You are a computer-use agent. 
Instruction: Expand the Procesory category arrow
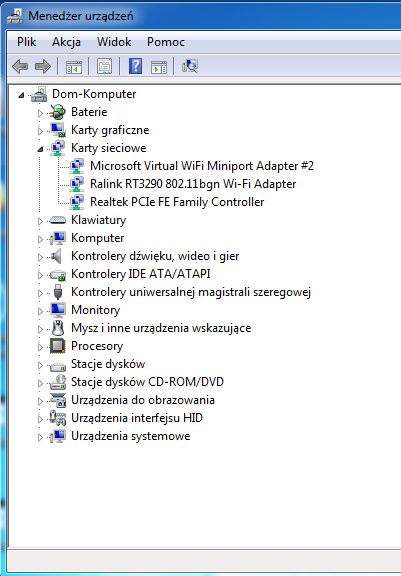(40, 347)
